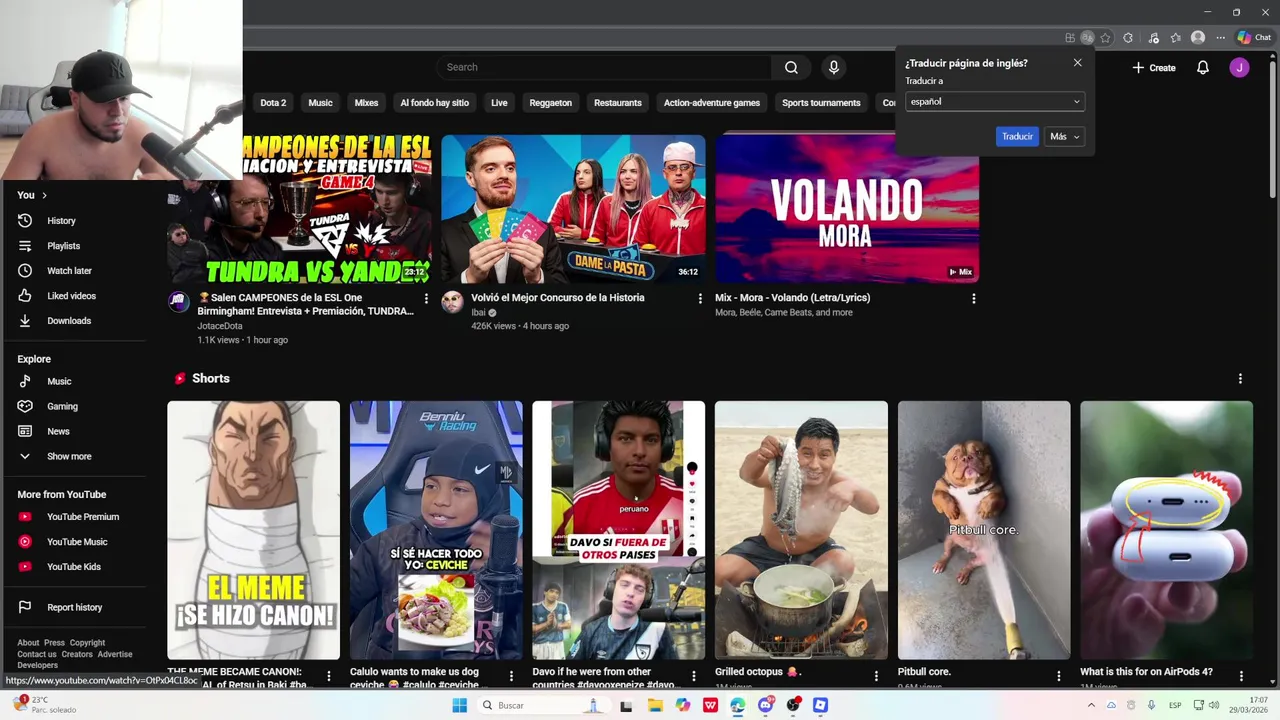Open Dame La Pasta video thumbnail
Viewport: 1280px width, 720px height.
573,208
